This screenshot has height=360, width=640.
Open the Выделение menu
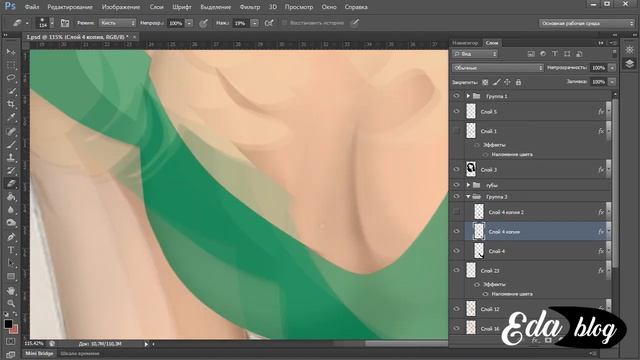[216, 7]
